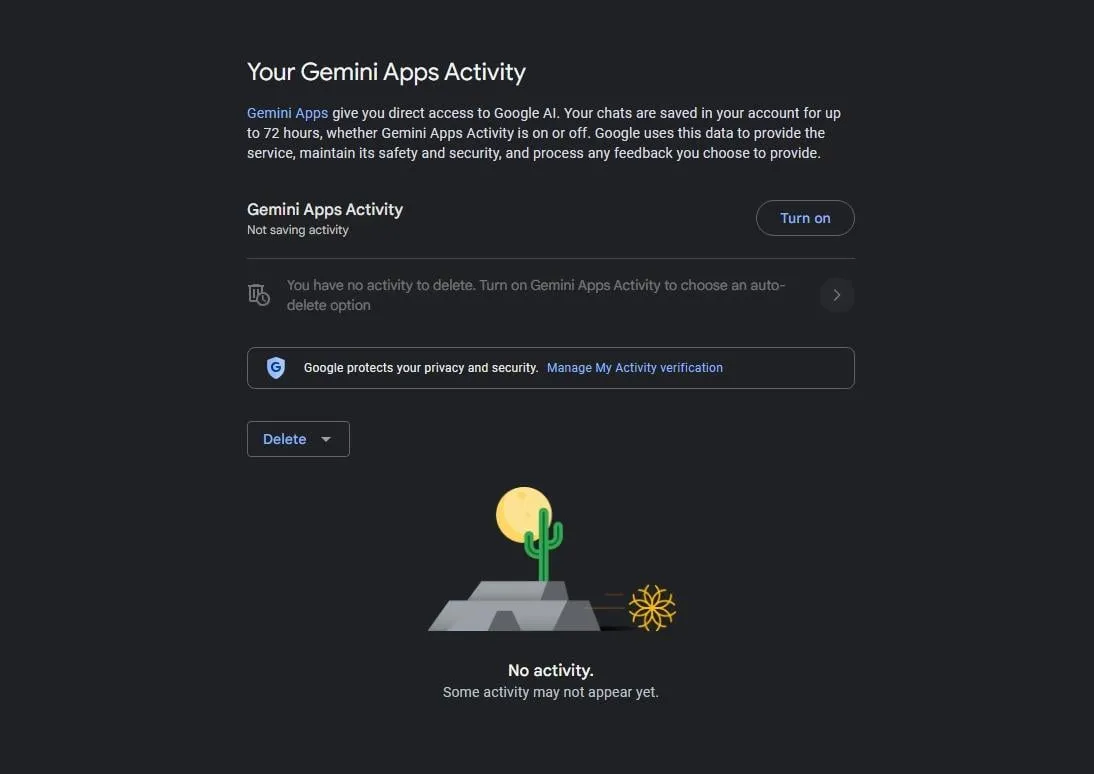Click the Gemini Apps Activity label
Screen dimensions: 1094x774
pyautogui.click(x=325, y=209)
